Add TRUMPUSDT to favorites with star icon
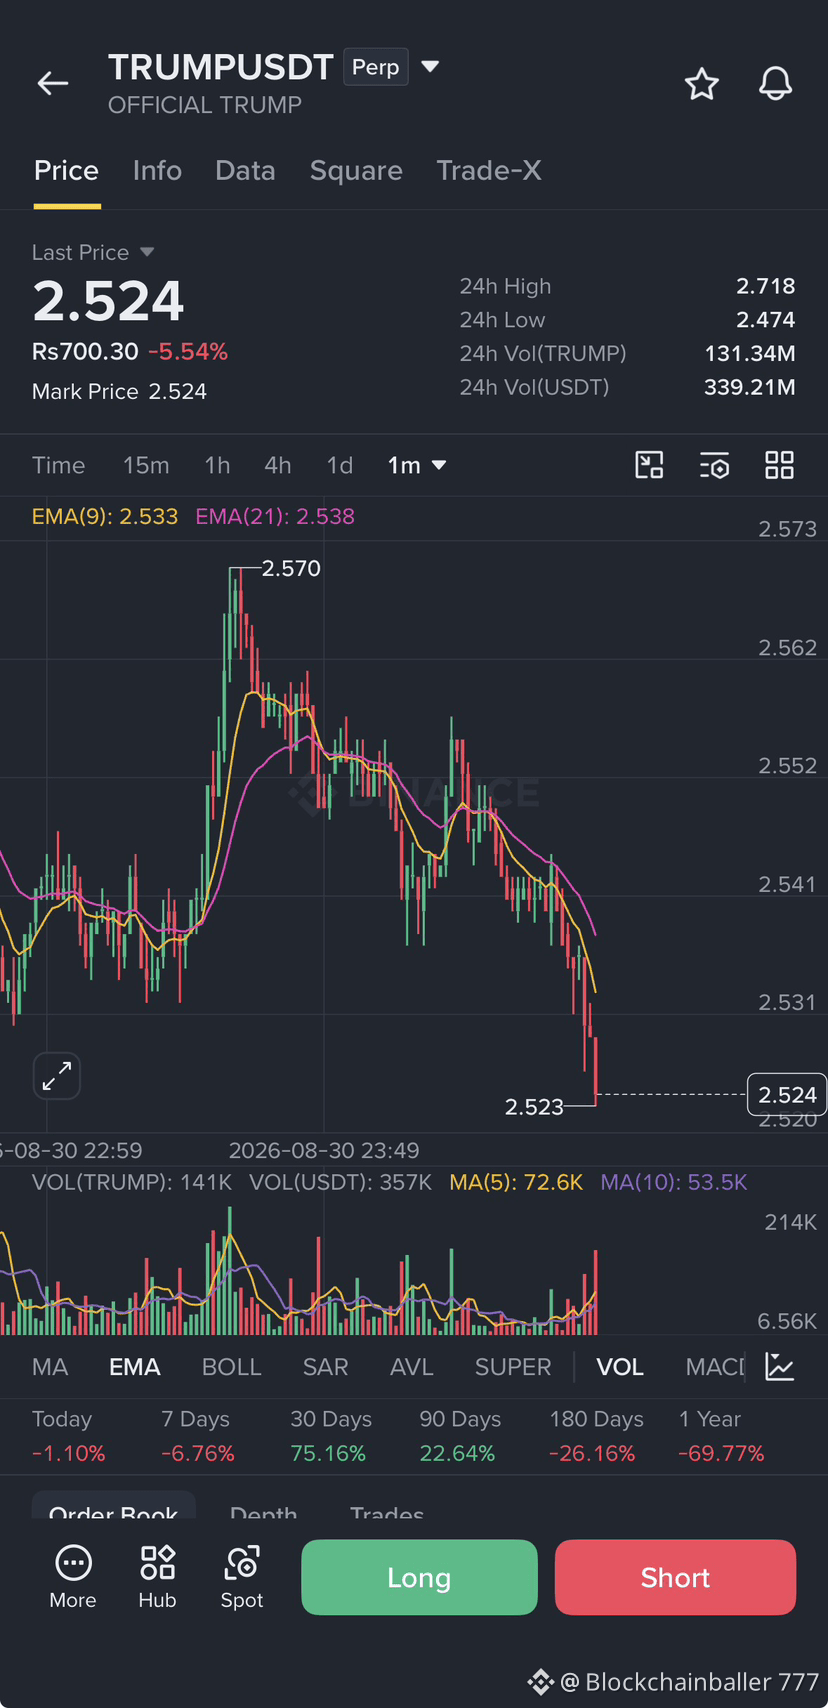The image size is (828, 1708). coord(701,84)
